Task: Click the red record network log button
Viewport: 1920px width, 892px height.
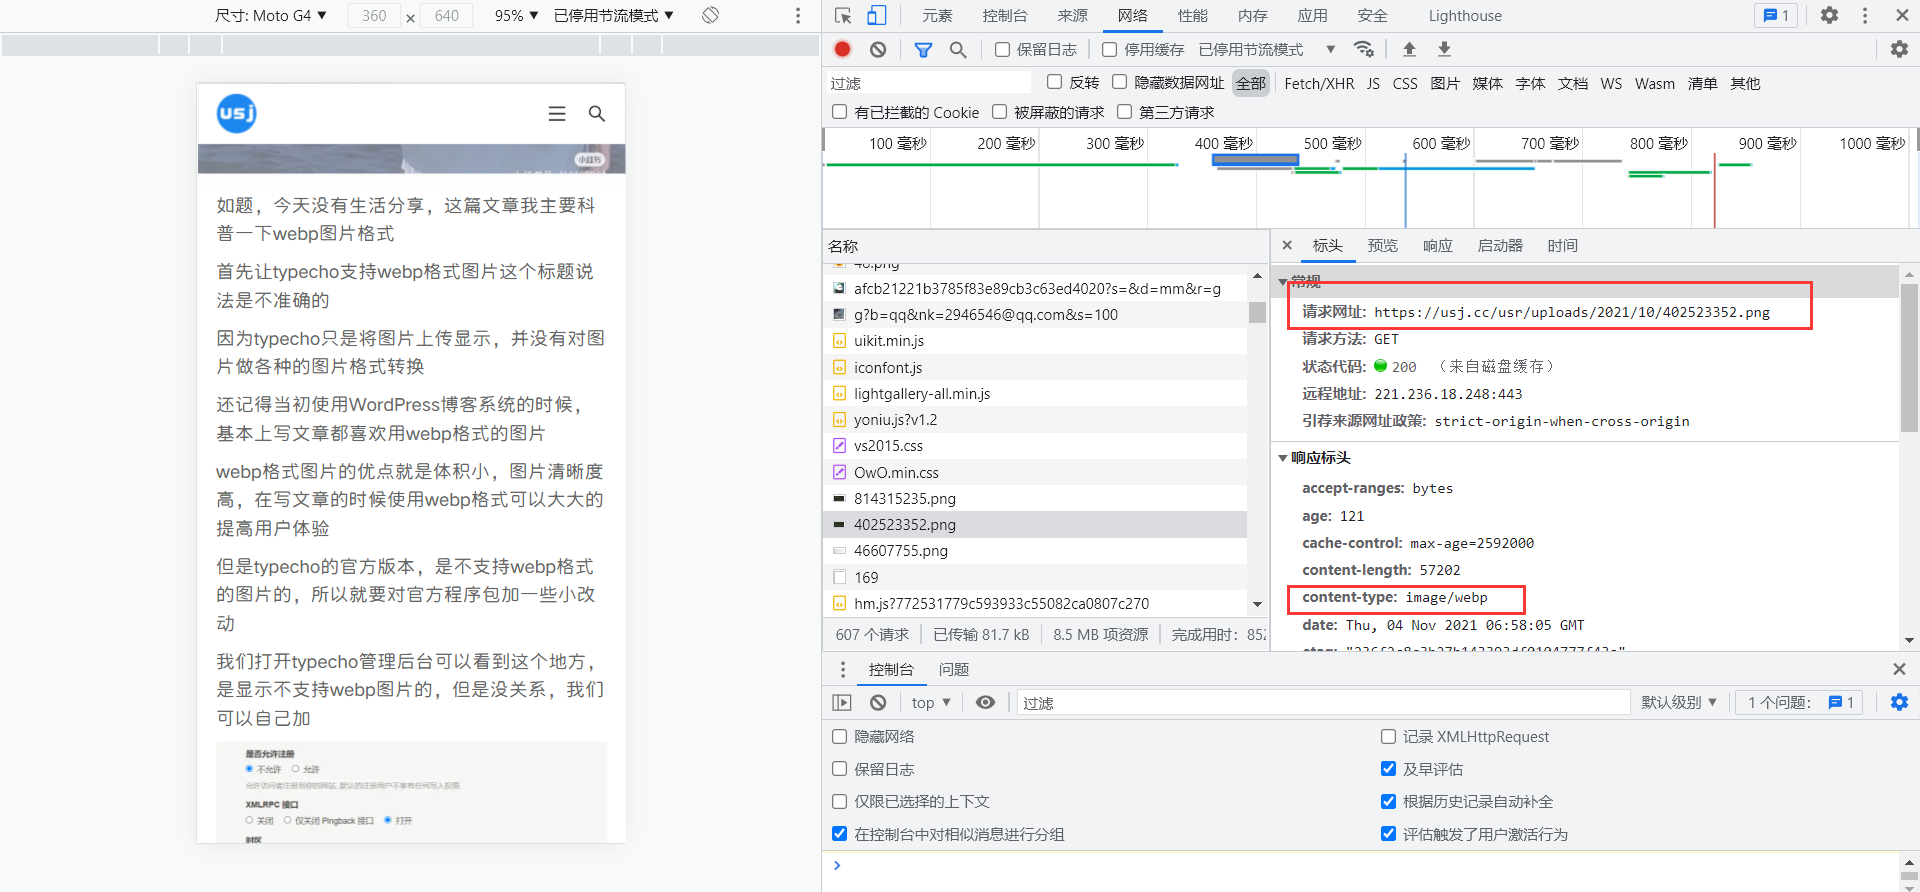Action: click(x=842, y=49)
